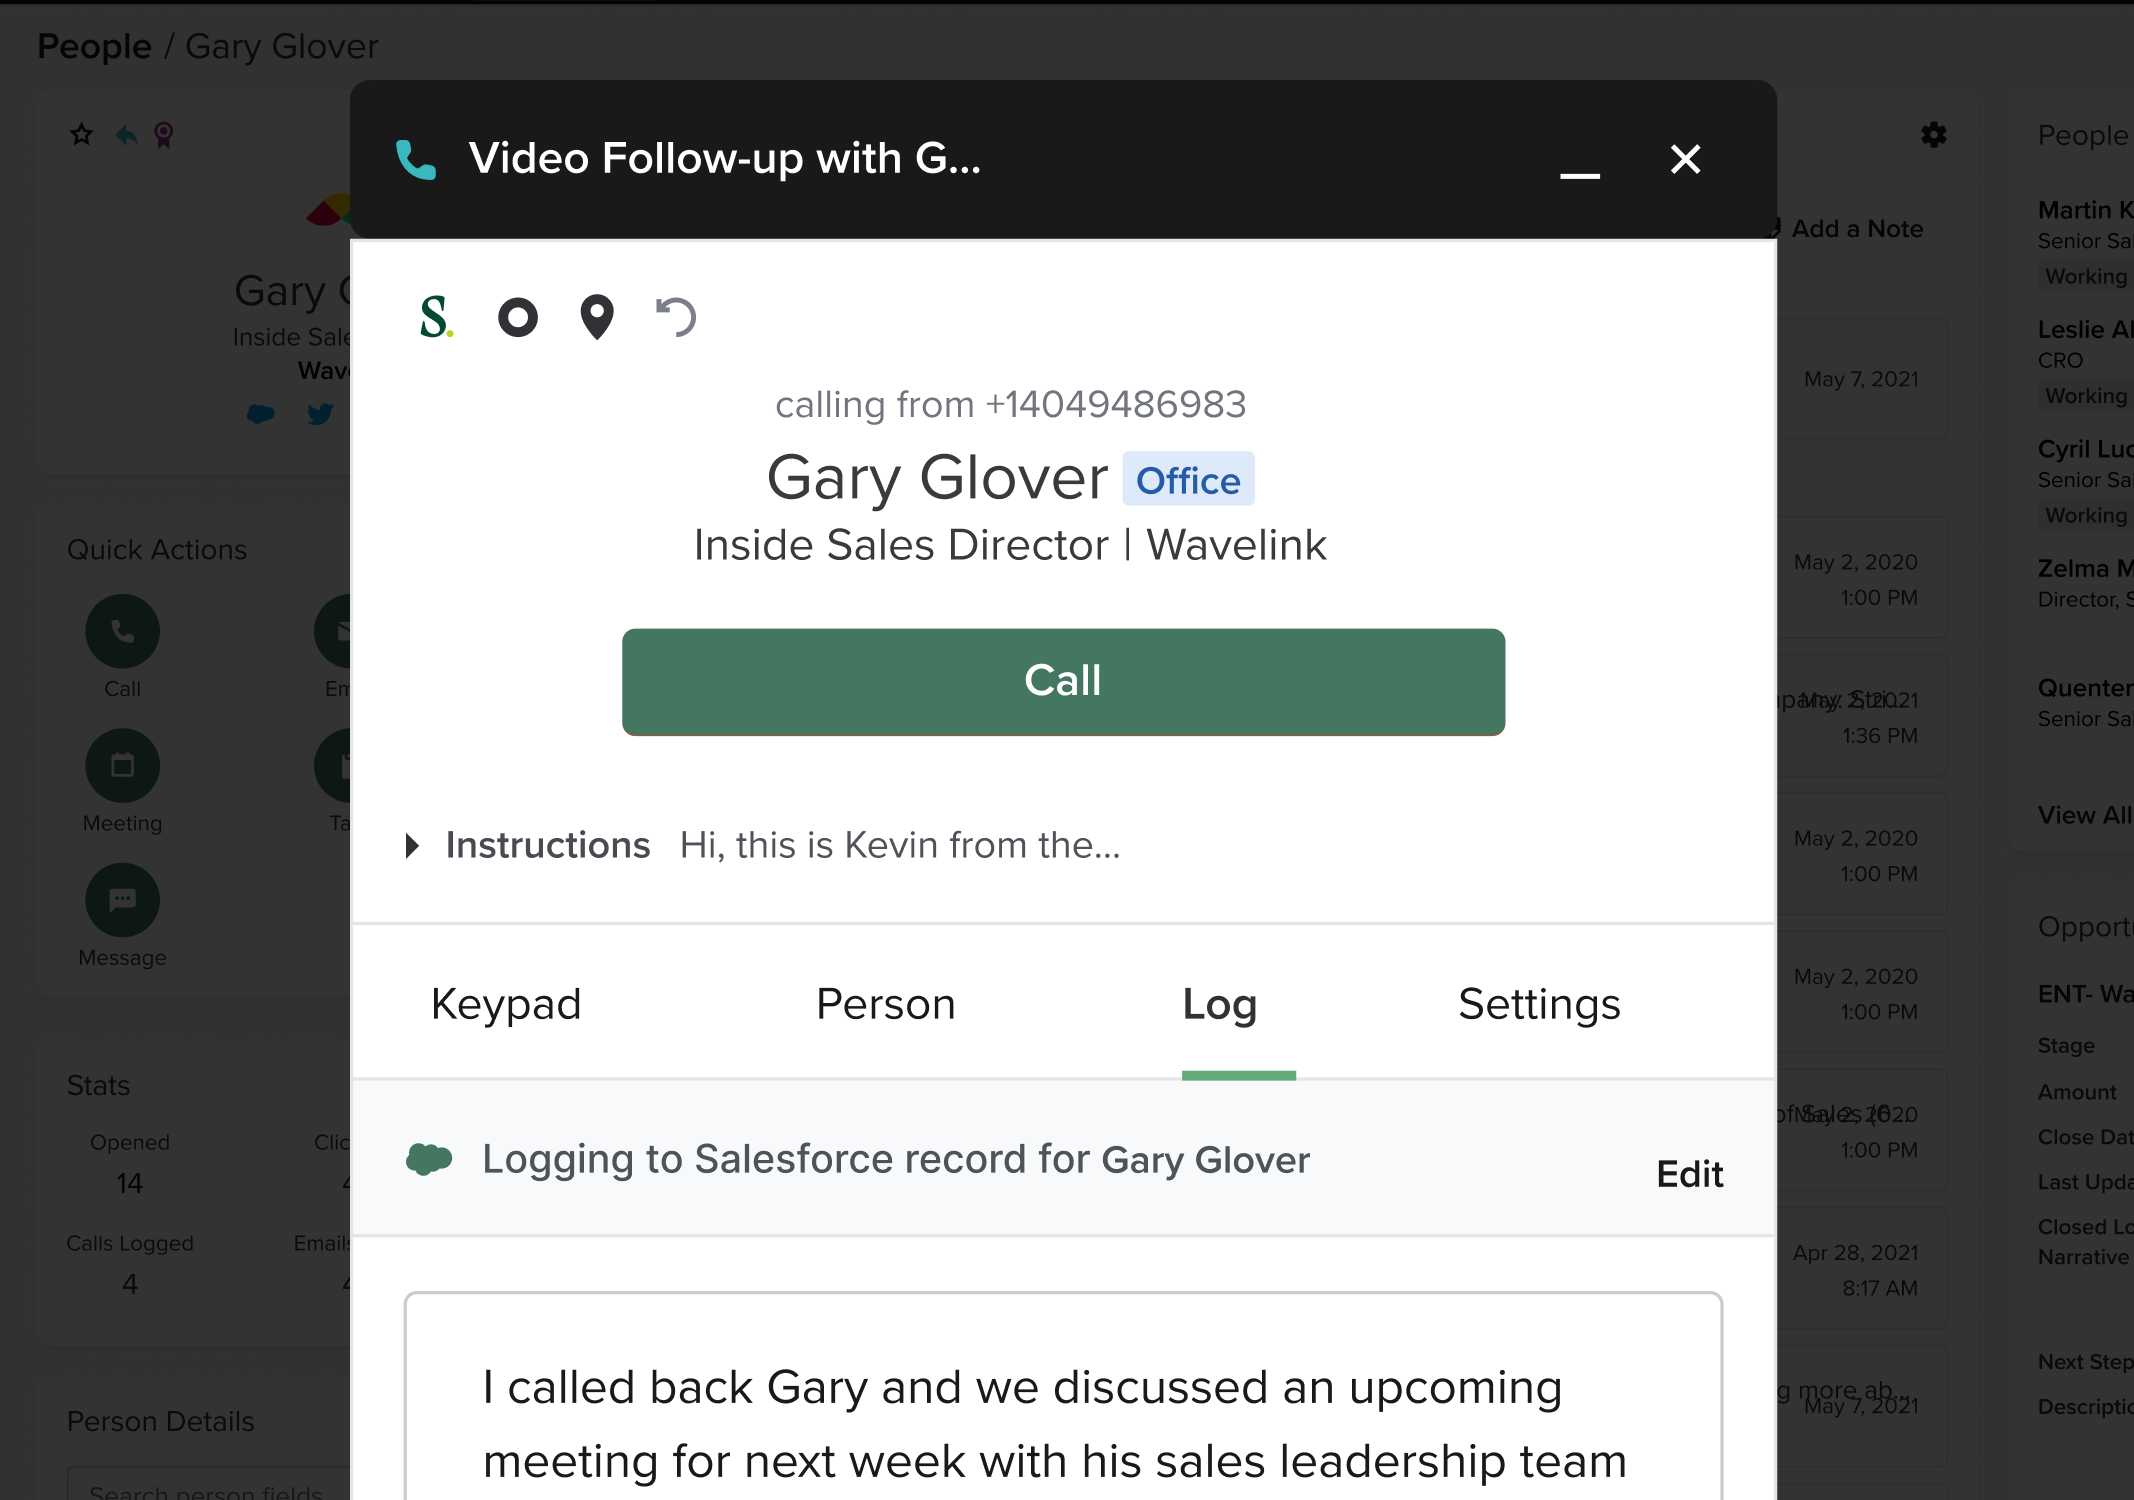Click the Office phone type badge
Image resolution: width=2134 pixels, height=1500 pixels.
coord(1188,480)
